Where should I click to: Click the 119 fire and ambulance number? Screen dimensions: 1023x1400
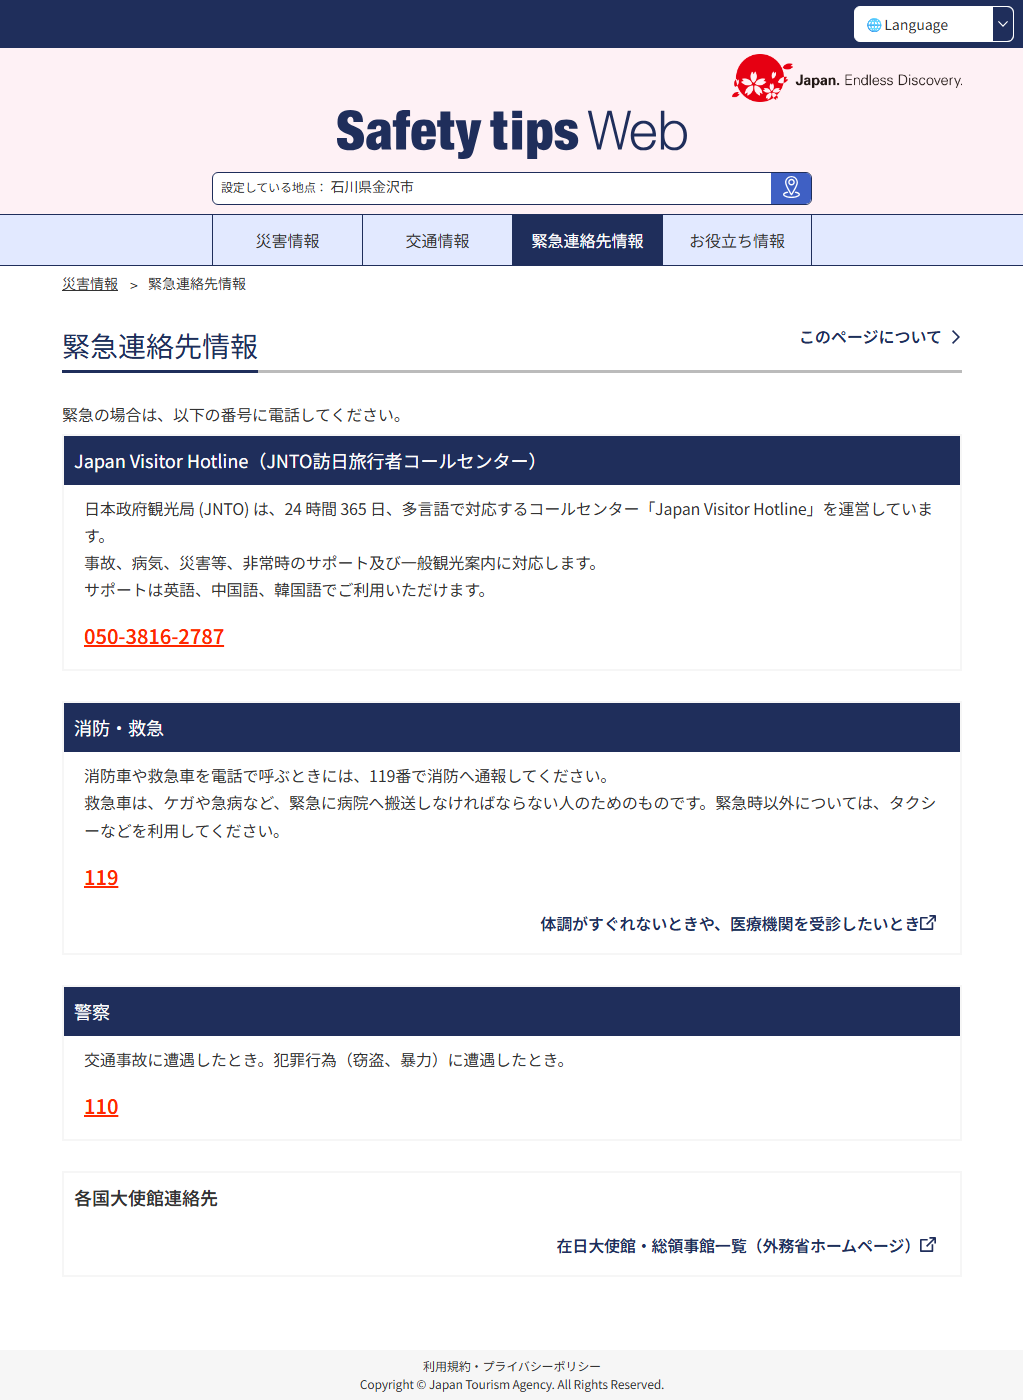tap(101, 878)
